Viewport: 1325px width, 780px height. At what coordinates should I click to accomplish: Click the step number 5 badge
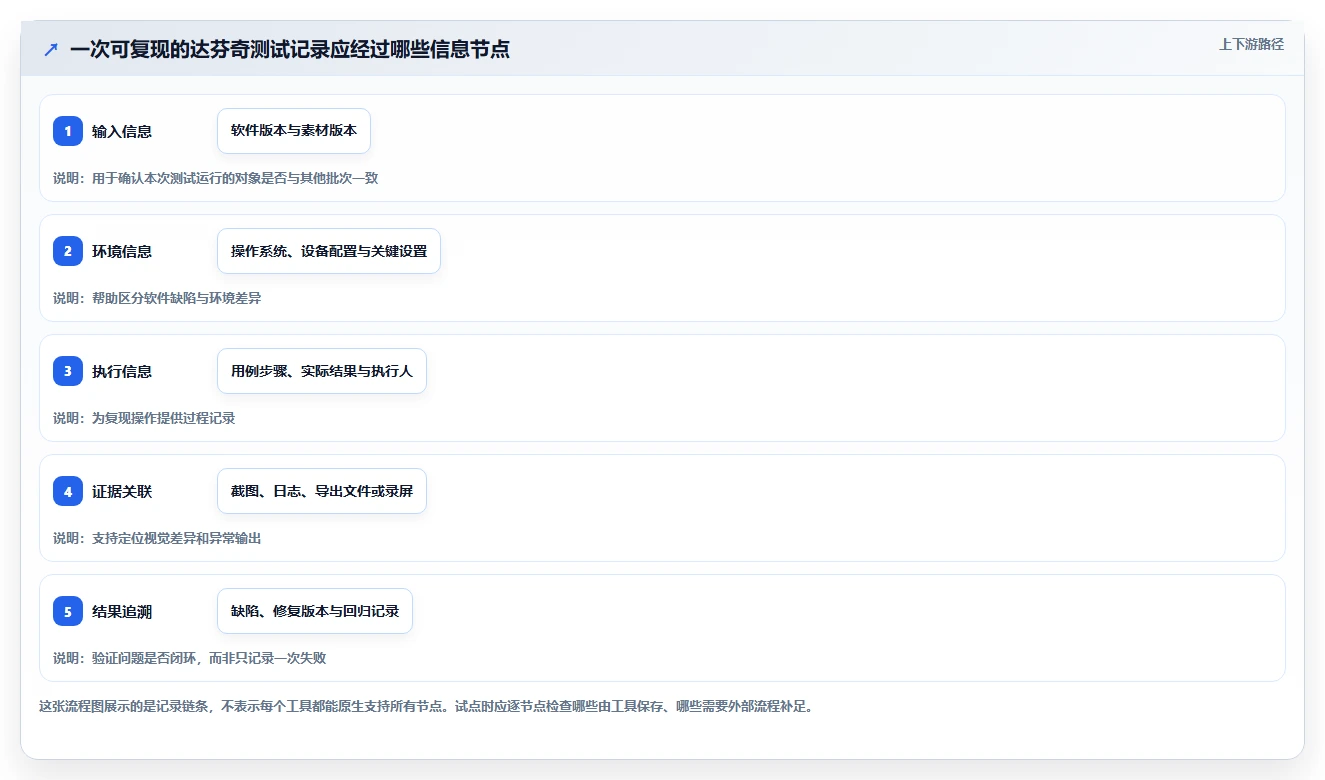[x=68, y=611]
